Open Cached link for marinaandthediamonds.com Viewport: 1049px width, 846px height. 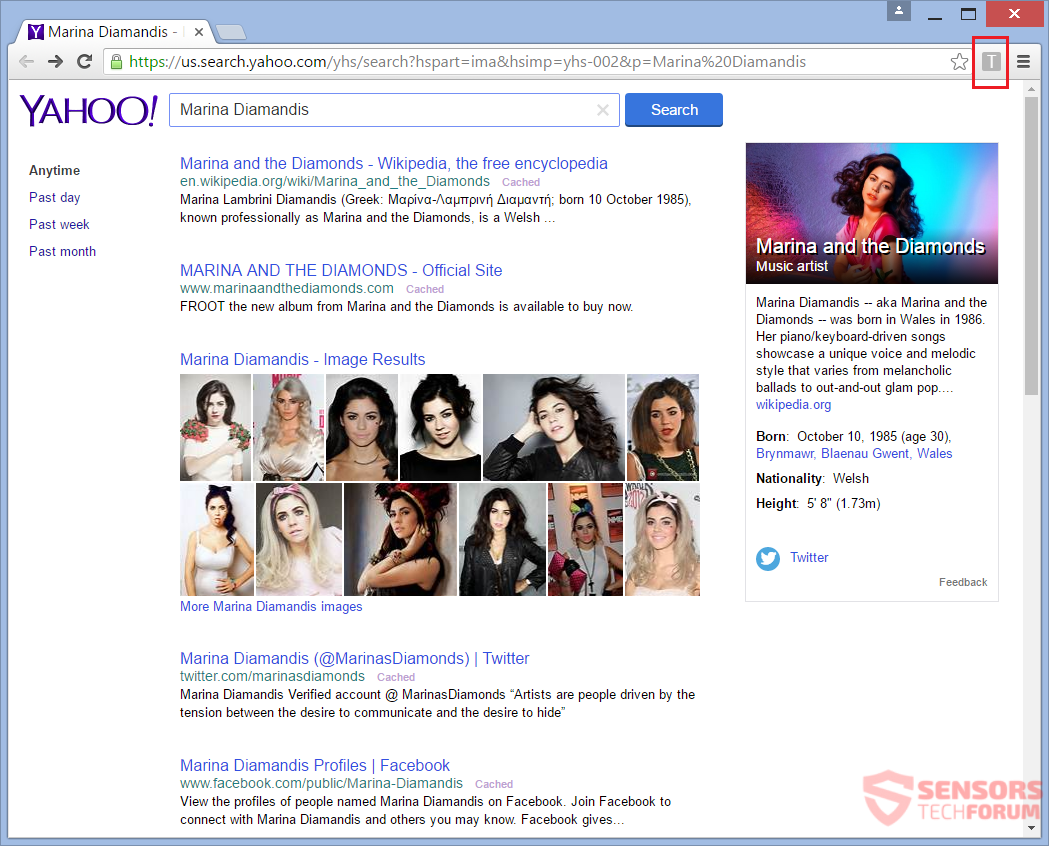(425, 289)
